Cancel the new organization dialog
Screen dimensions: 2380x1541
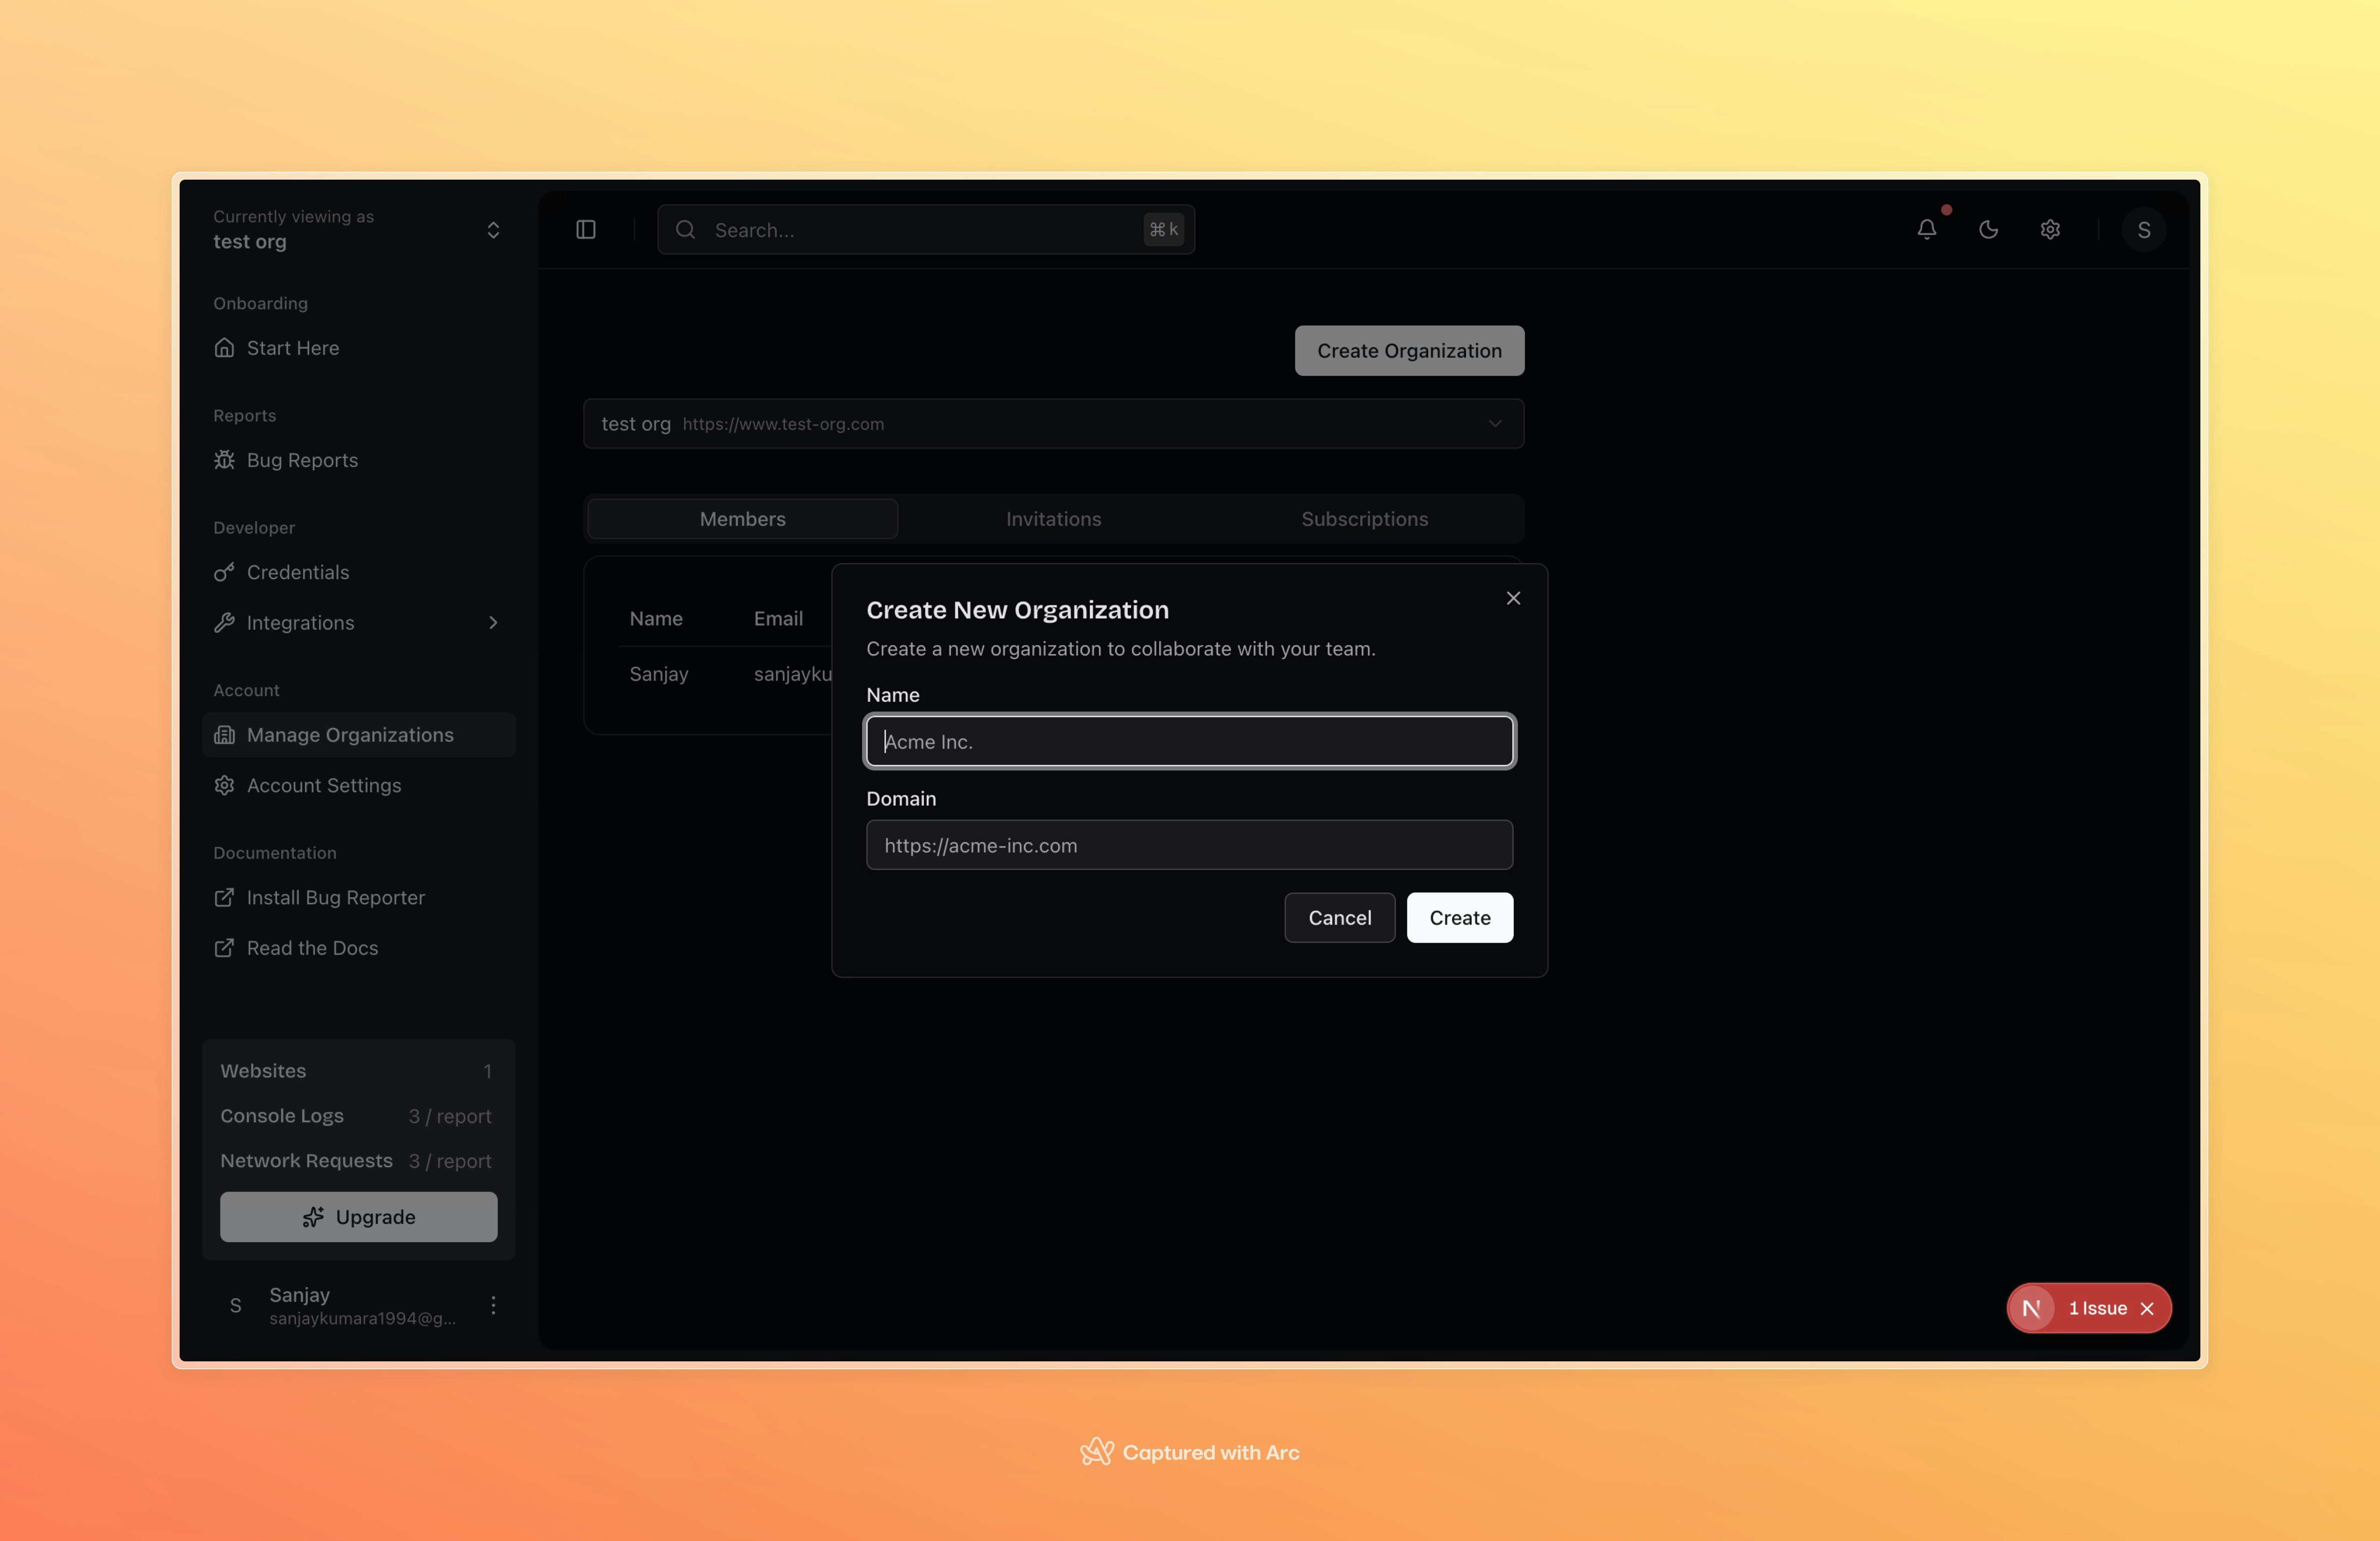pyautogui.click(x=1339, y=918)
